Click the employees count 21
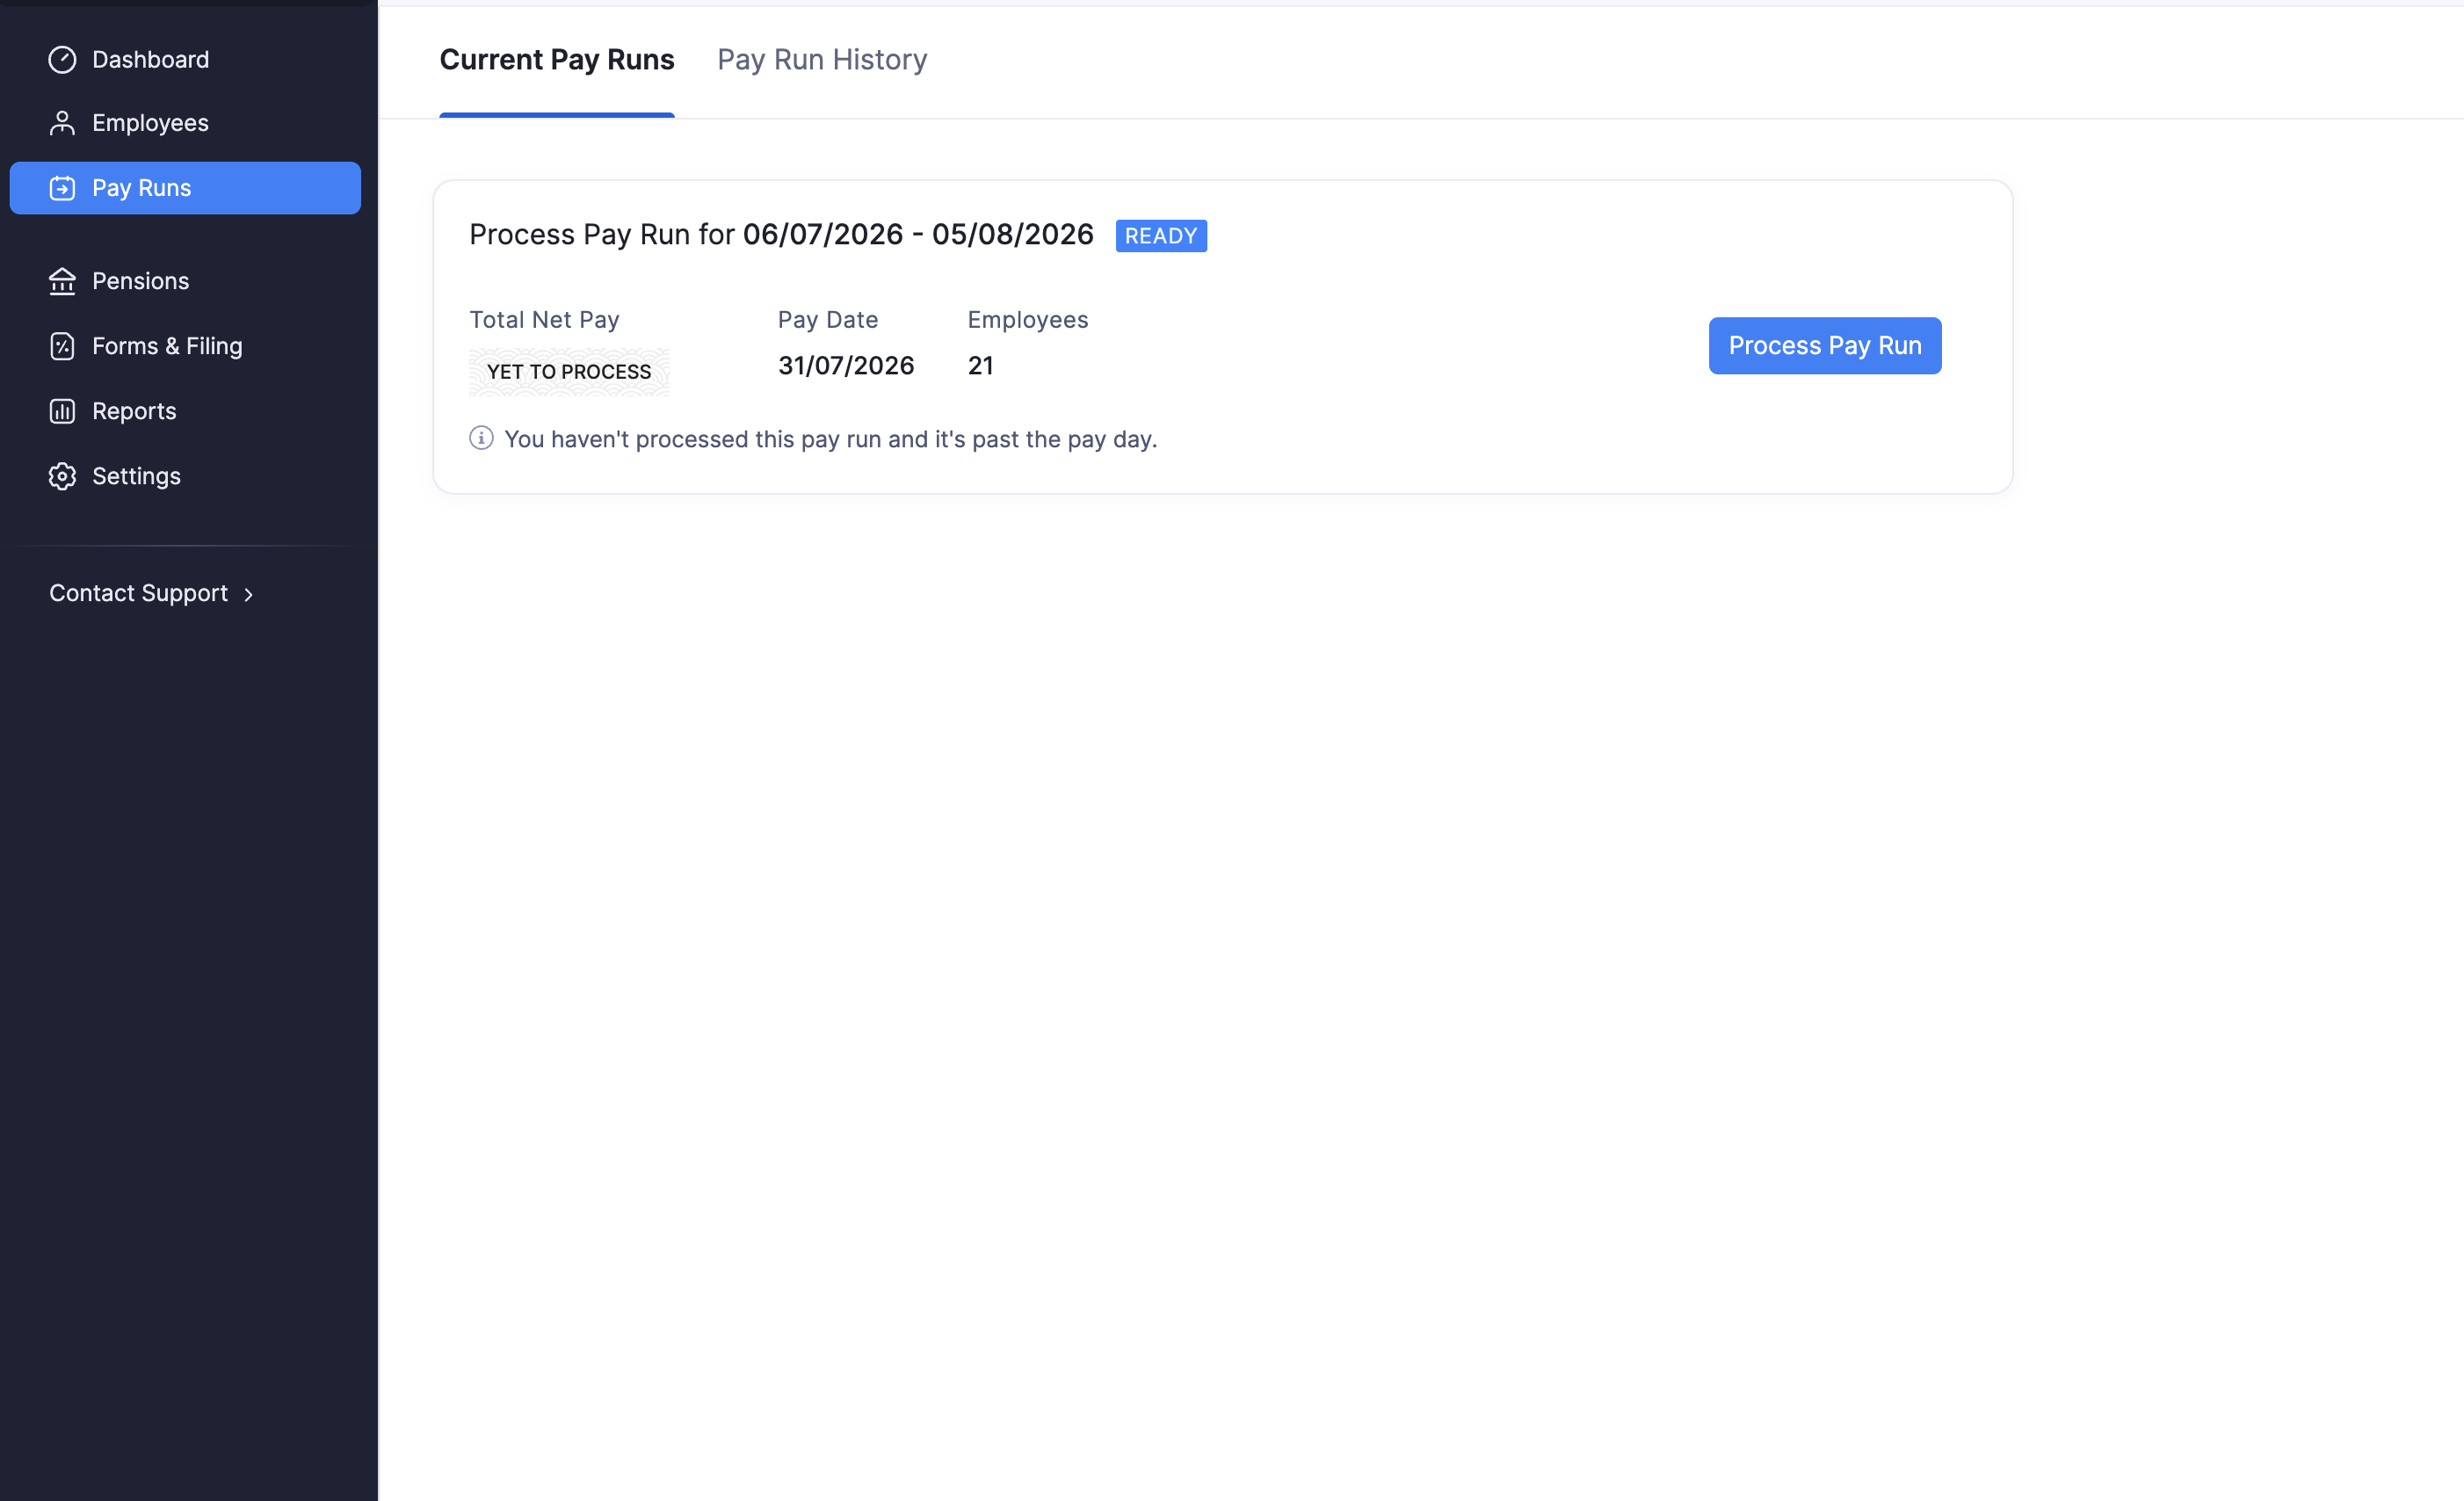The height and width of the screenshot is (1501, 2464). (x=980, y=366)
